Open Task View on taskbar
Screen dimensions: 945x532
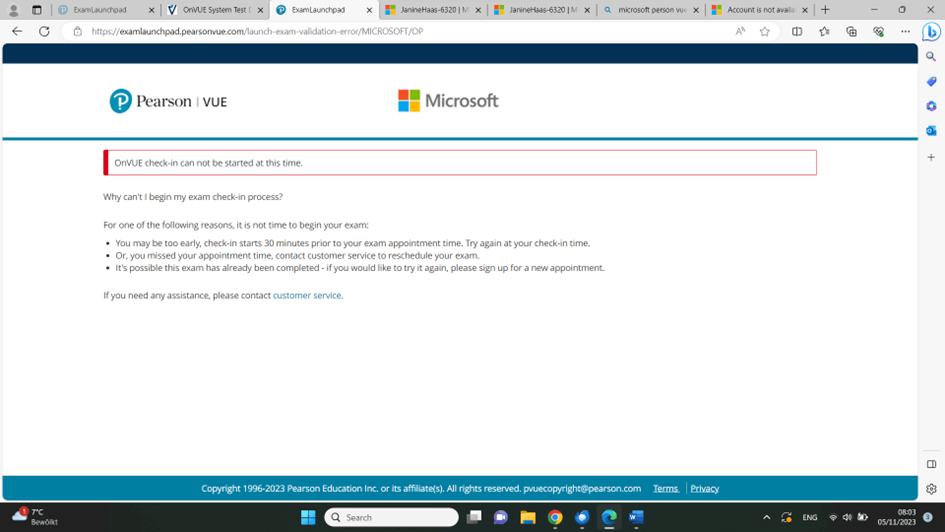(474, 517)
